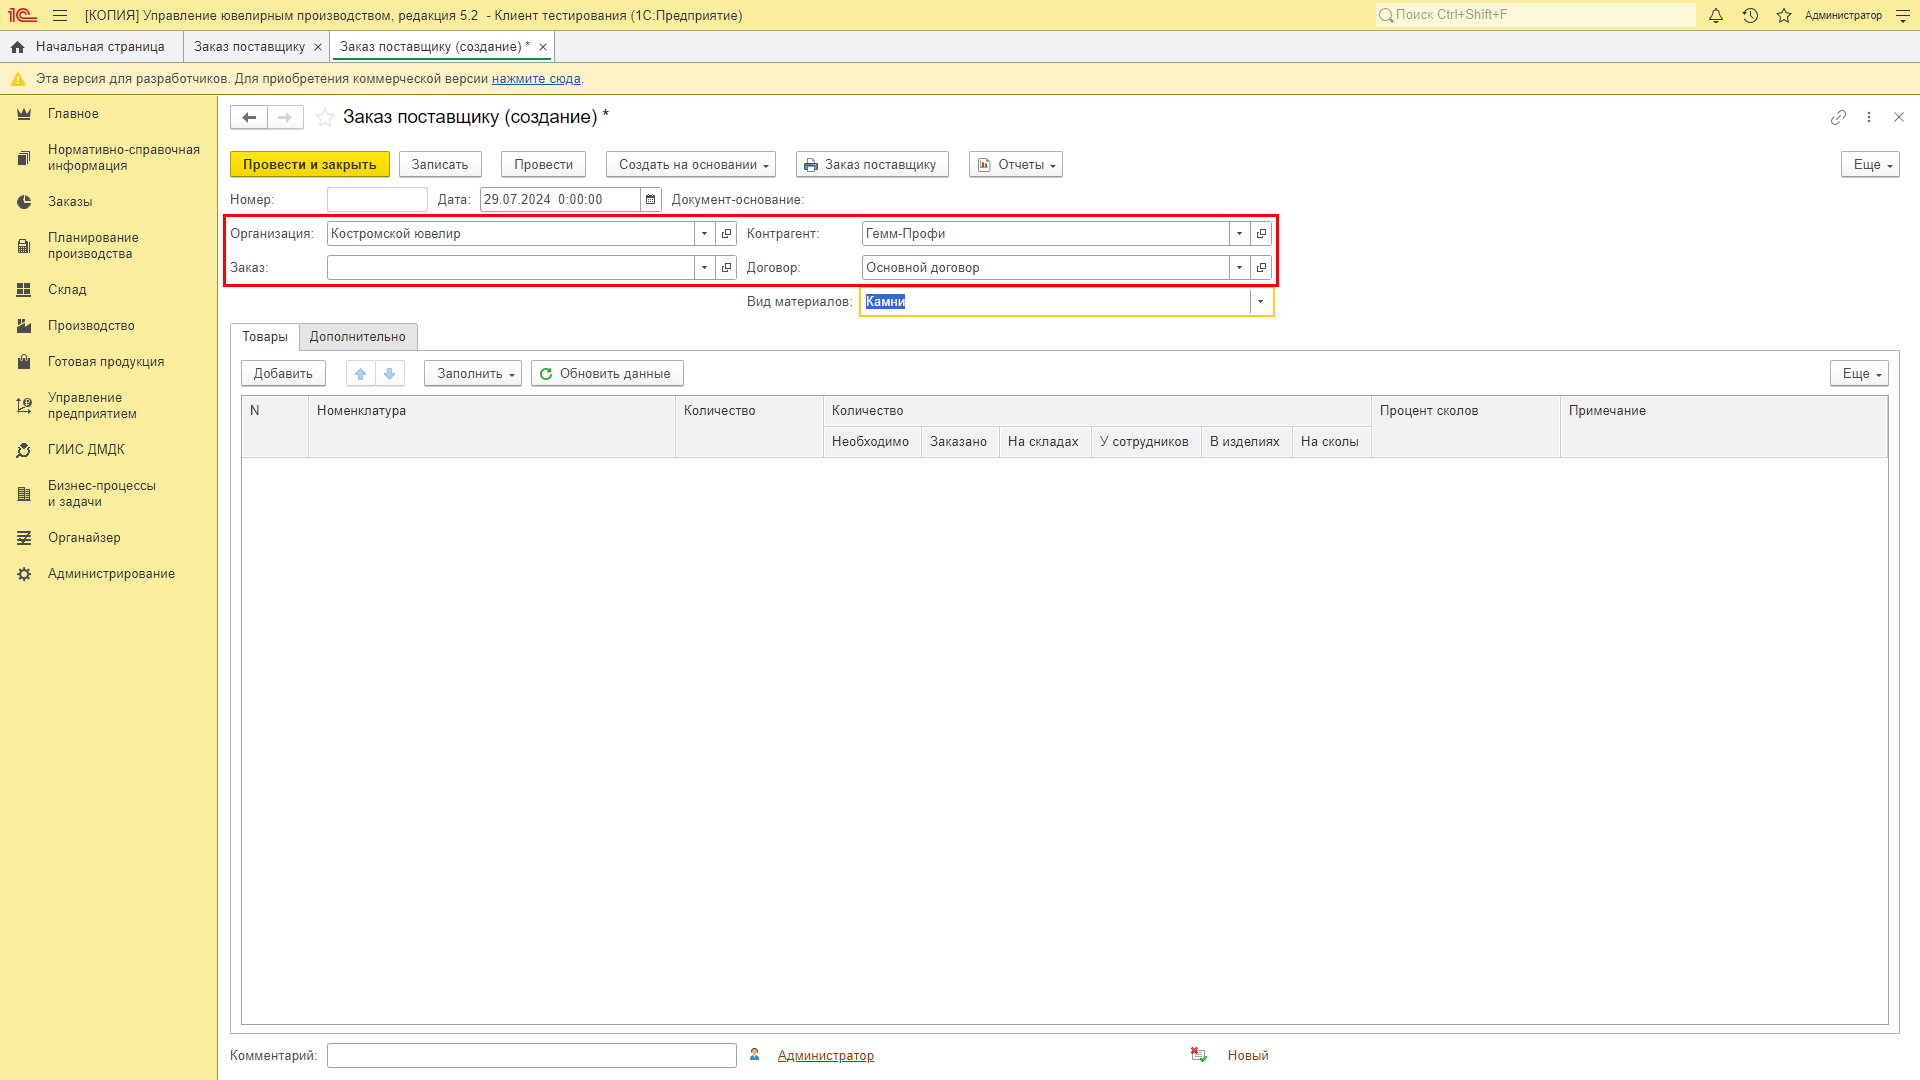
Task: Open Планирование производства section
Action: [x=93, y=246]
